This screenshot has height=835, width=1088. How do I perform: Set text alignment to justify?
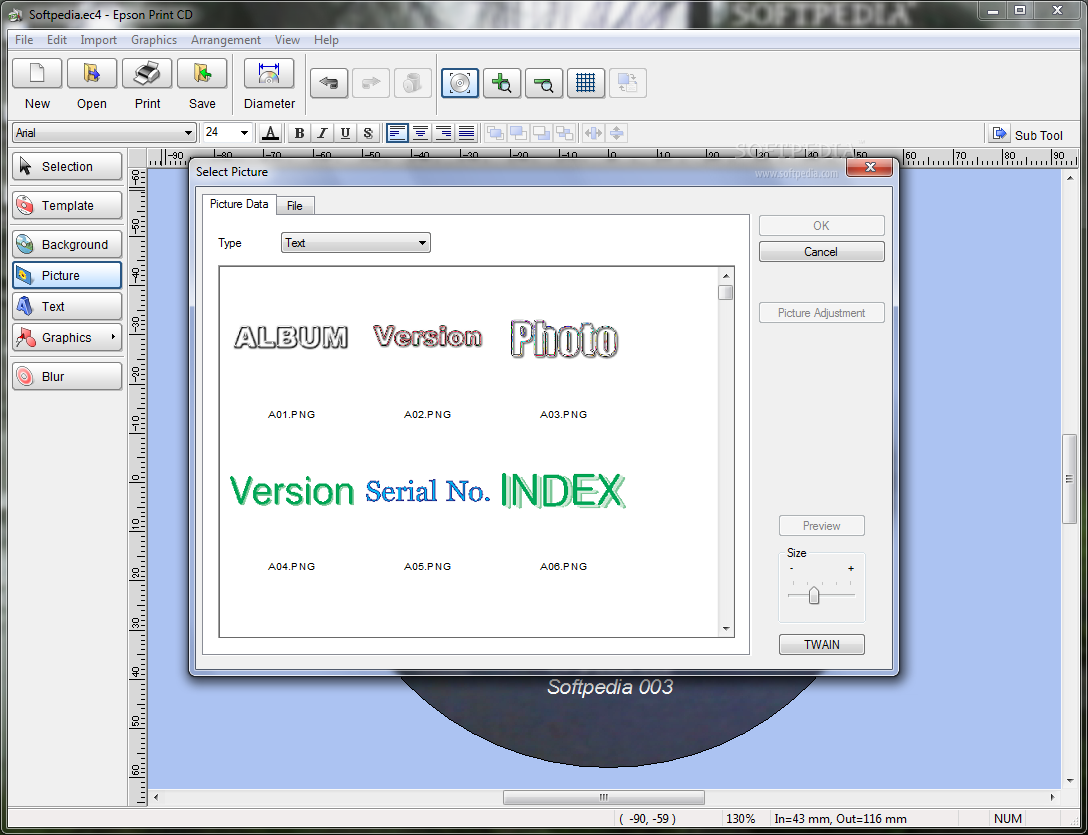tap(466, 133)
